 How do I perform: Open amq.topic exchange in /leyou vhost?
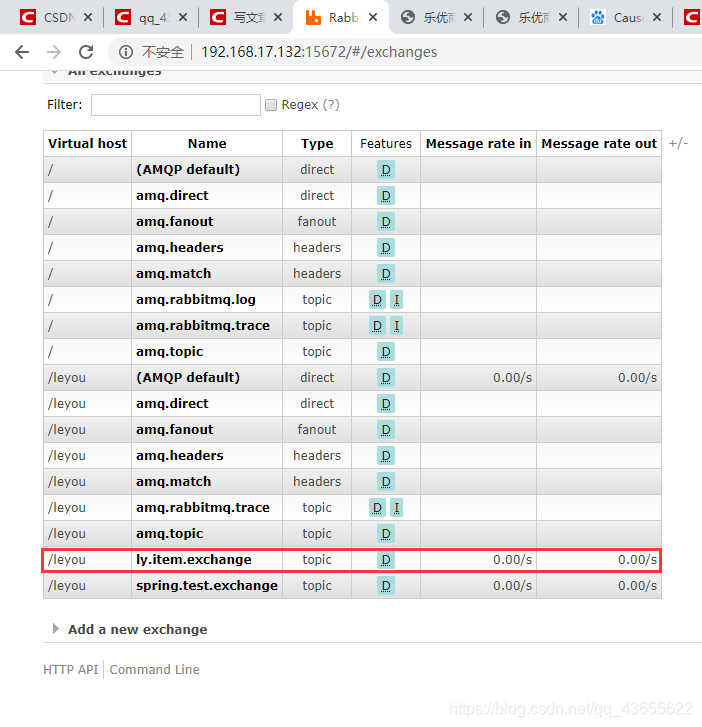pos(169,534)
